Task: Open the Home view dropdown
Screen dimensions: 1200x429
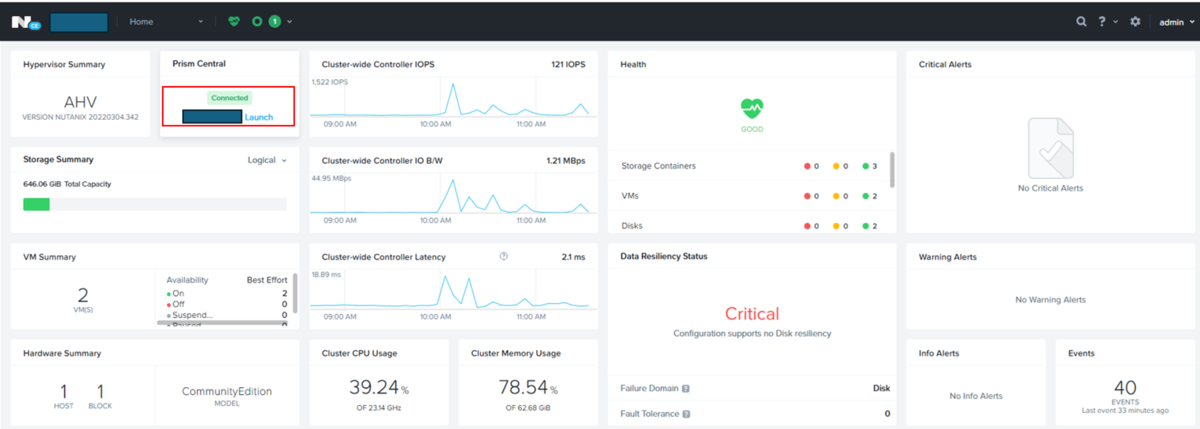Action: 166,21
